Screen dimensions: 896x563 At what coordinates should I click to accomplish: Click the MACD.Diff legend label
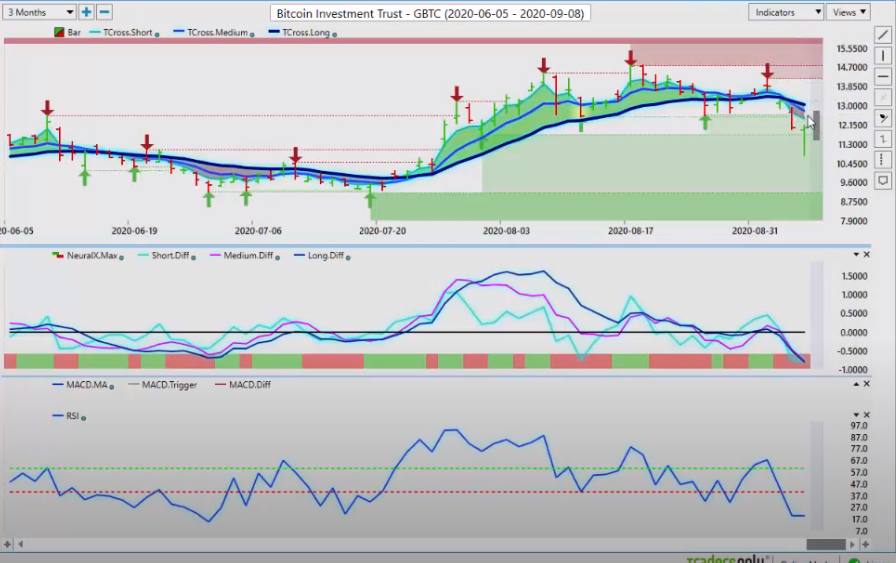250,385
